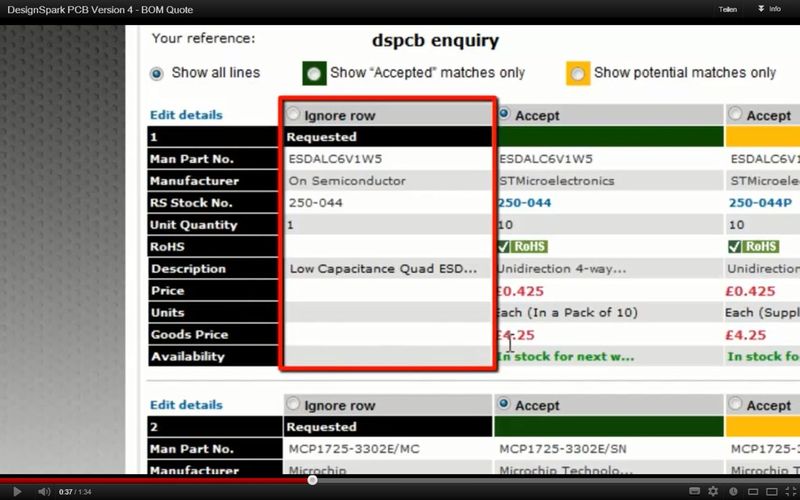Screen dimensions: 800x500
Task: Click requested part MCP1725-3302E/MC
Action: click(x=354, y=449)
